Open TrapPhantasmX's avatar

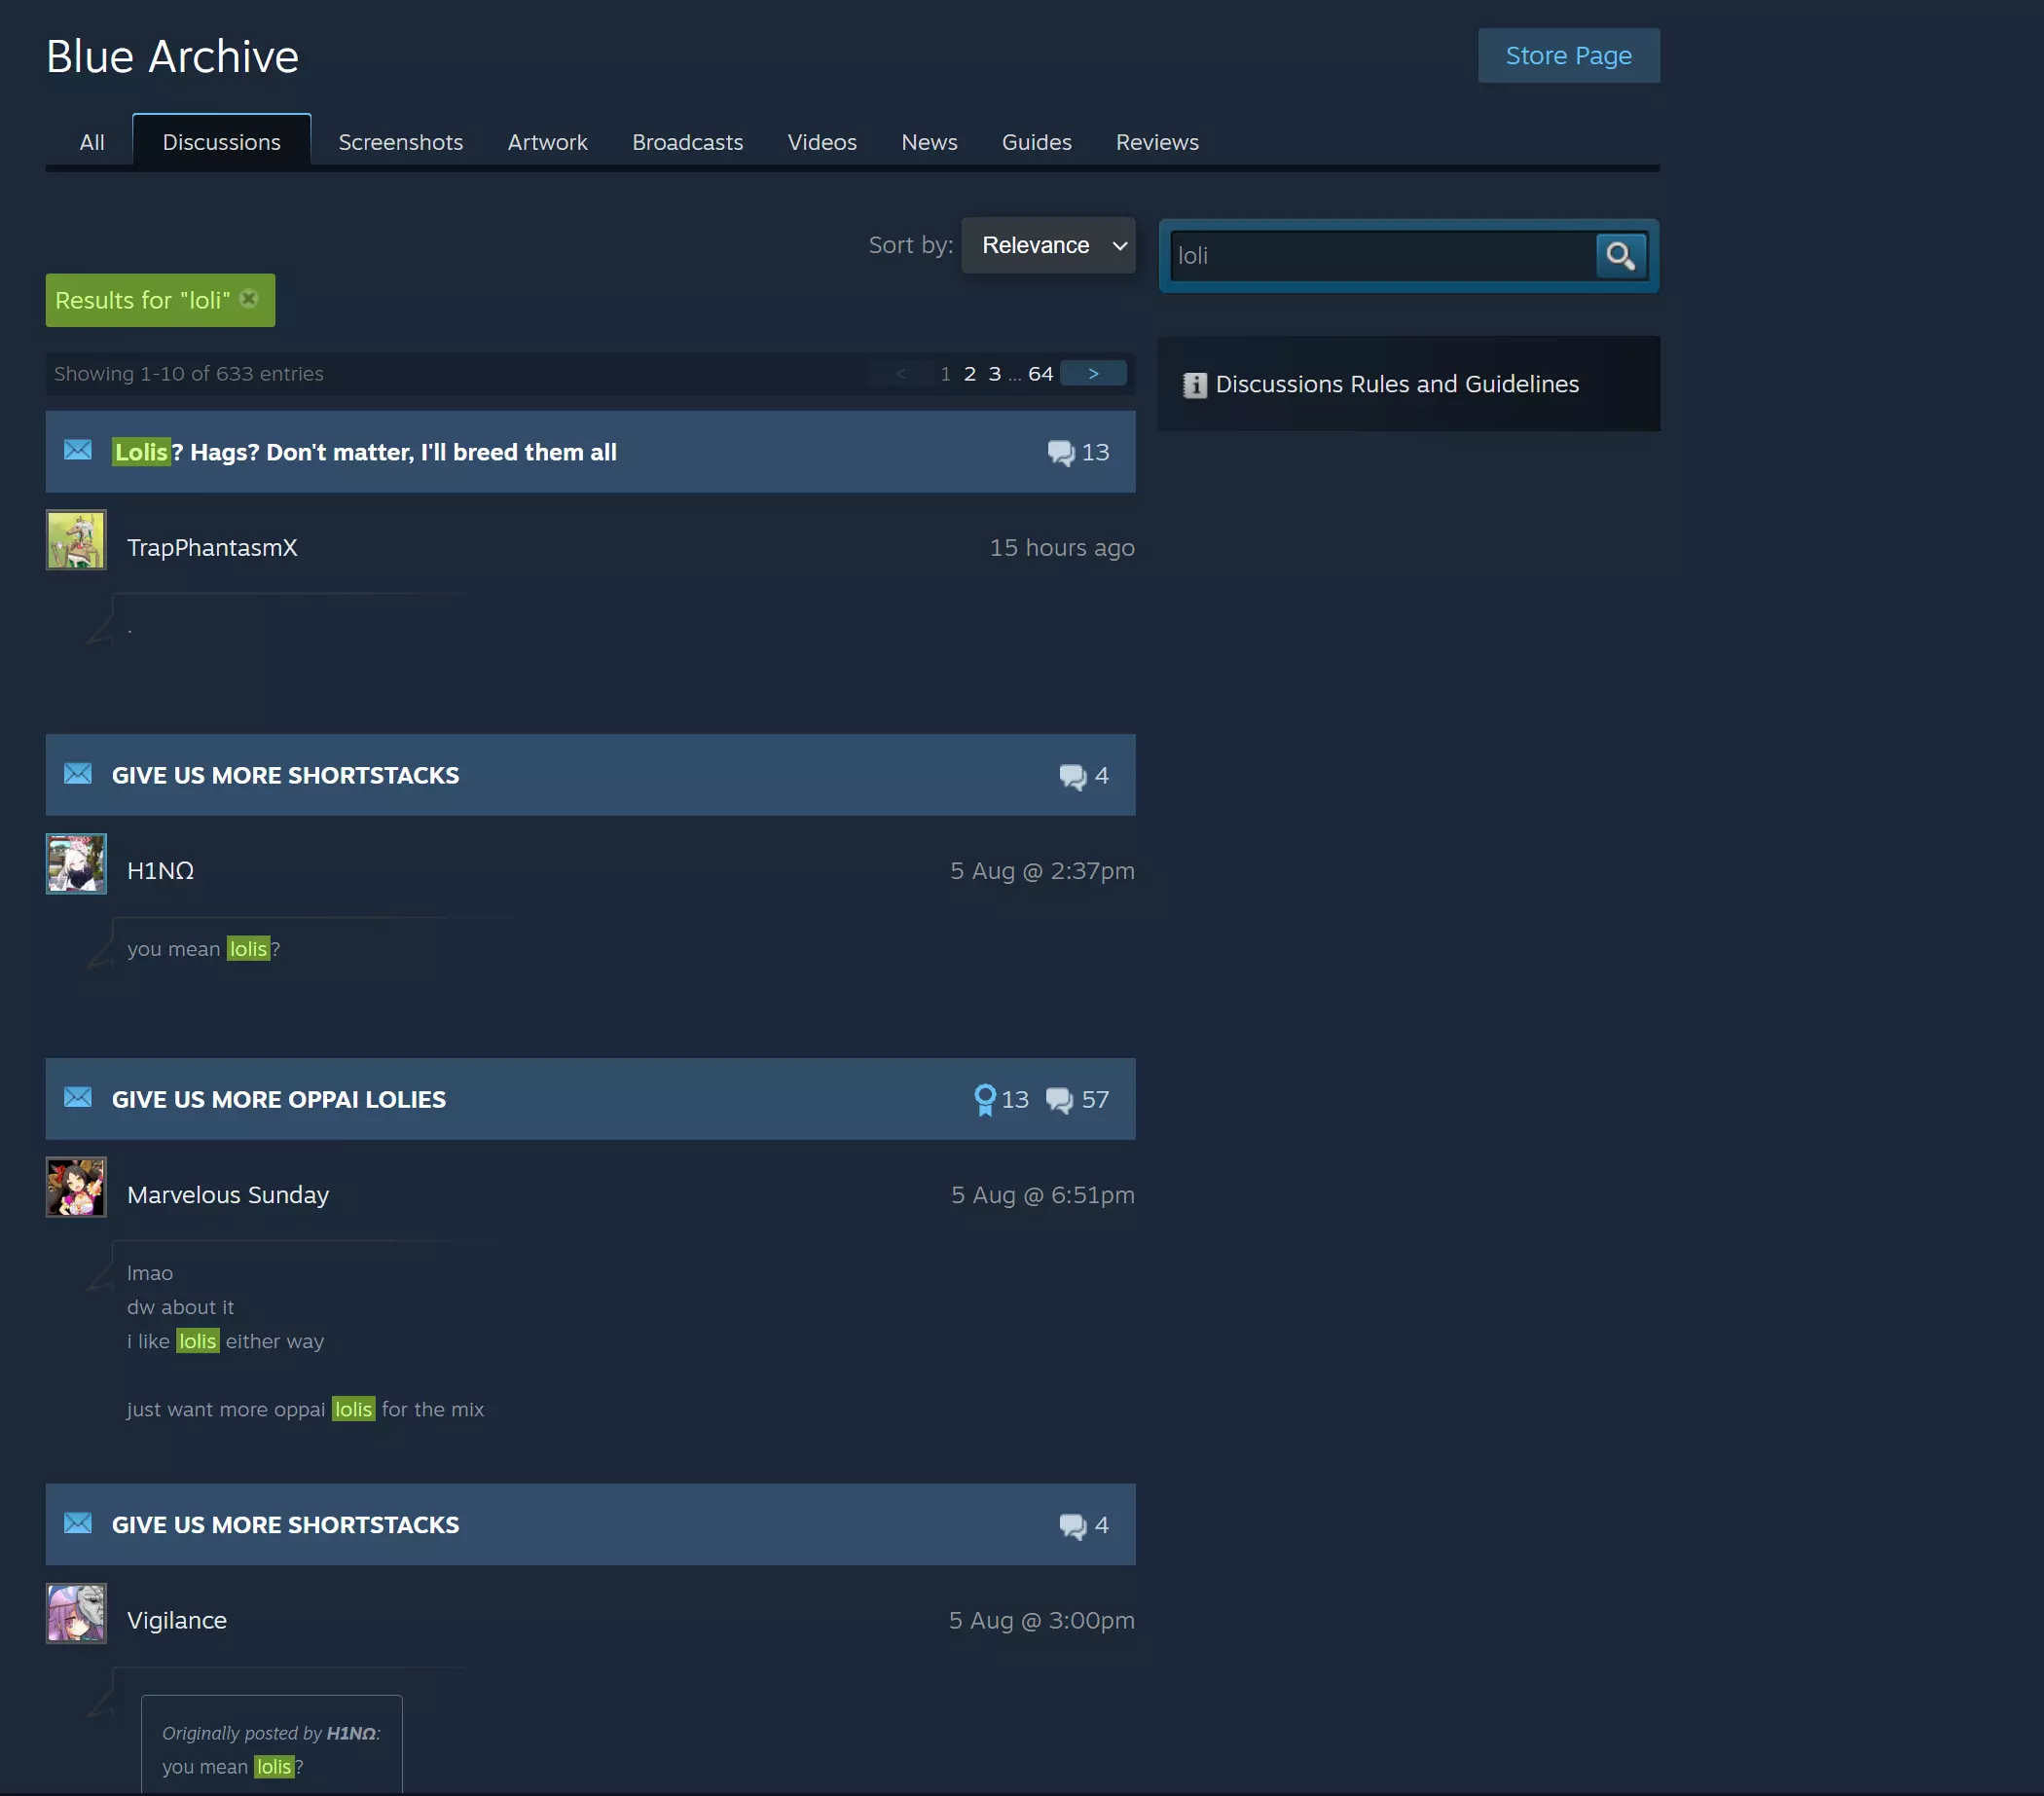click(76, 540)
